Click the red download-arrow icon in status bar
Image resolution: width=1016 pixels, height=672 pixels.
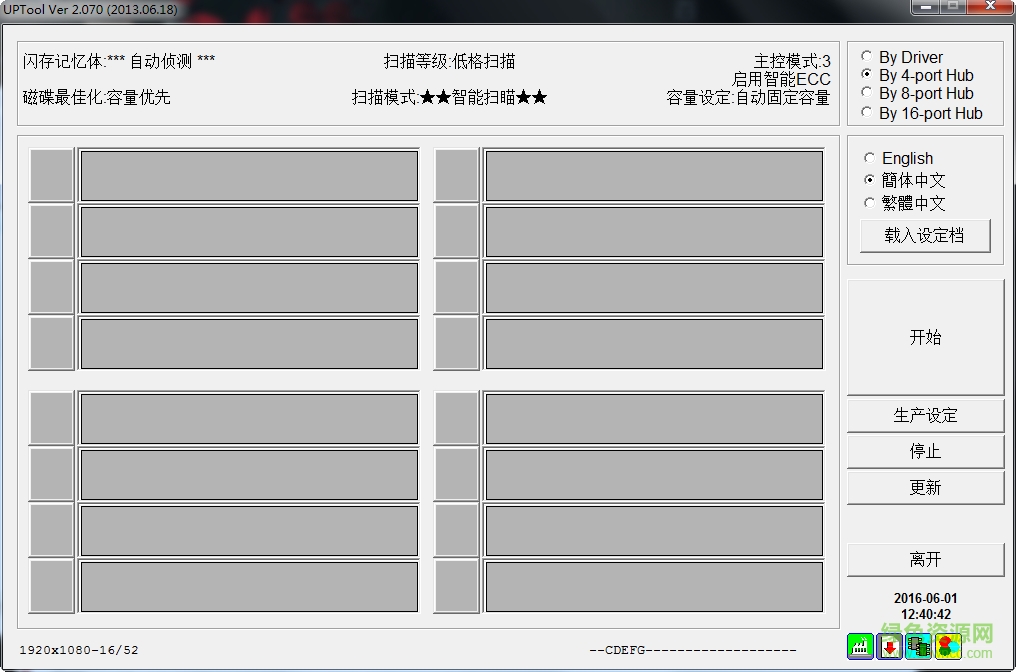(889, 647)
